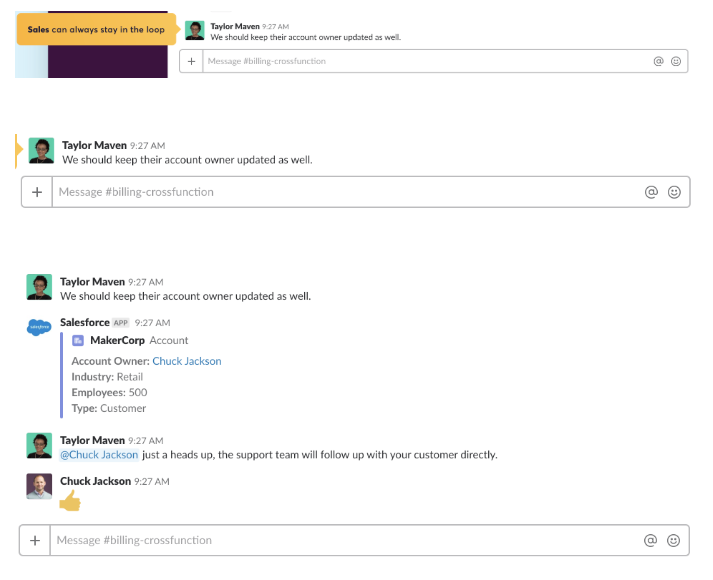
Task: Open emoji picker in top message box
Action: [676, 61]
